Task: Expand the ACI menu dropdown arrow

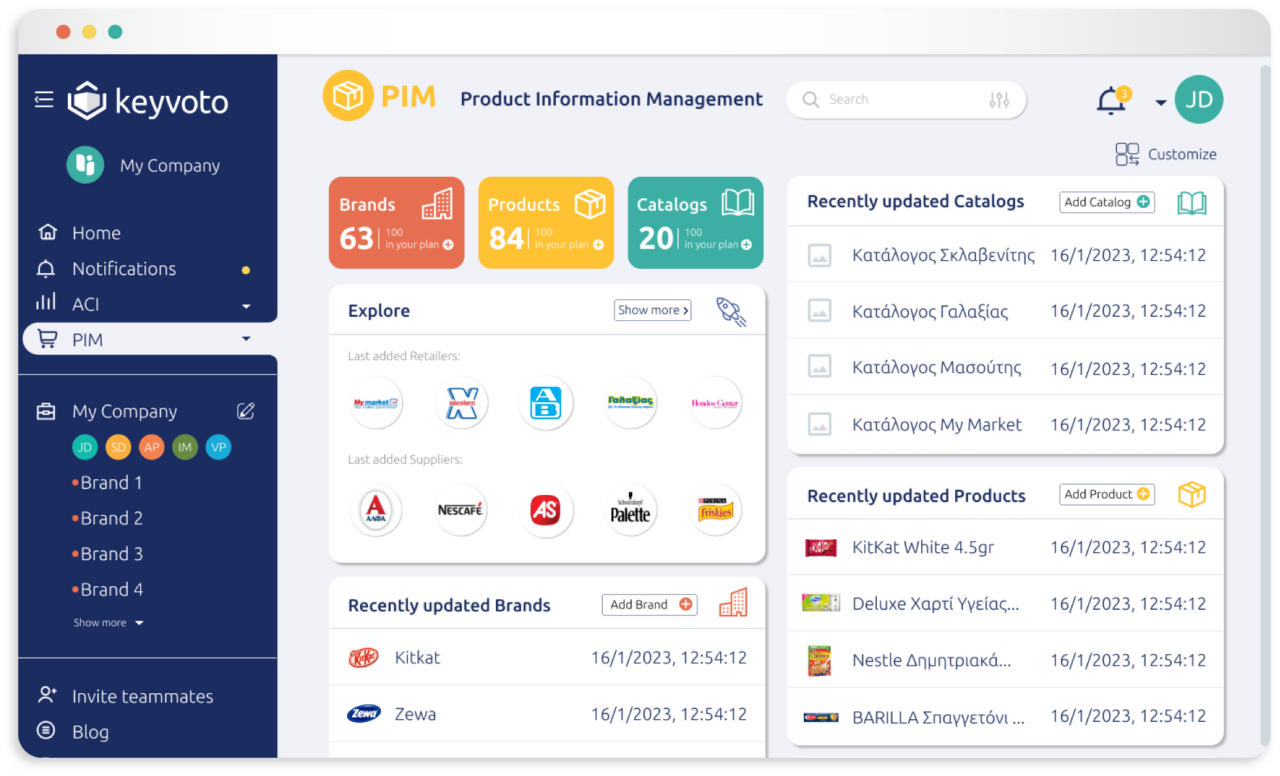Action: (246, 305)
